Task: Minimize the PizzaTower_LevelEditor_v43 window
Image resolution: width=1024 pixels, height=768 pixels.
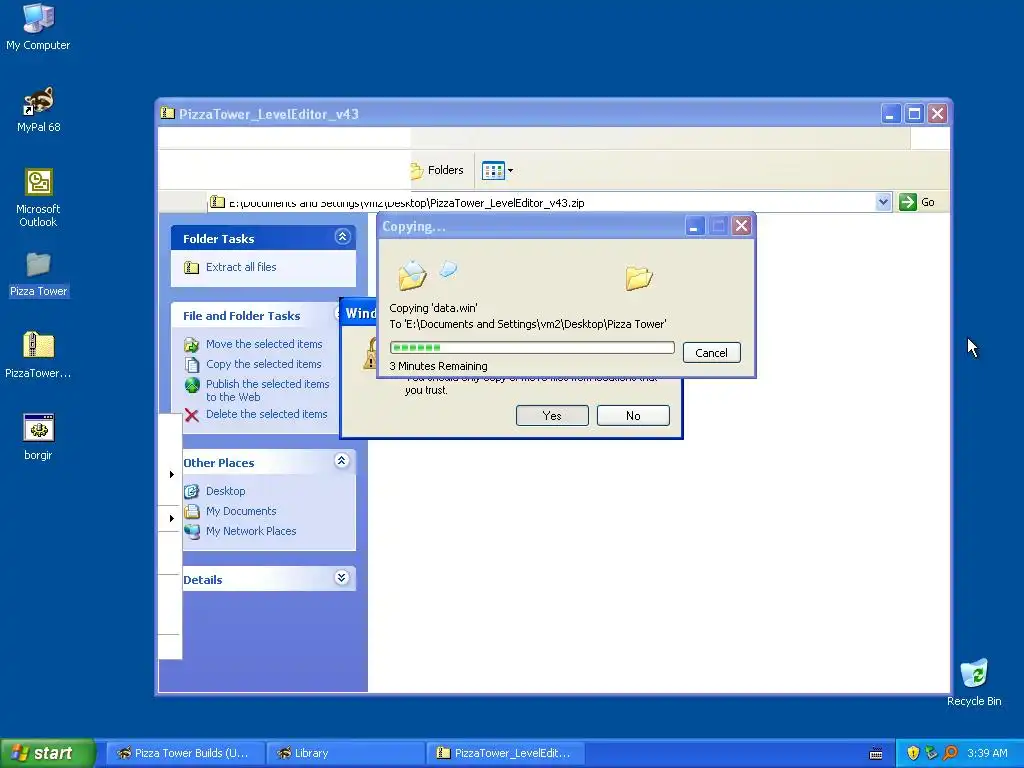Action: (891, 114)
